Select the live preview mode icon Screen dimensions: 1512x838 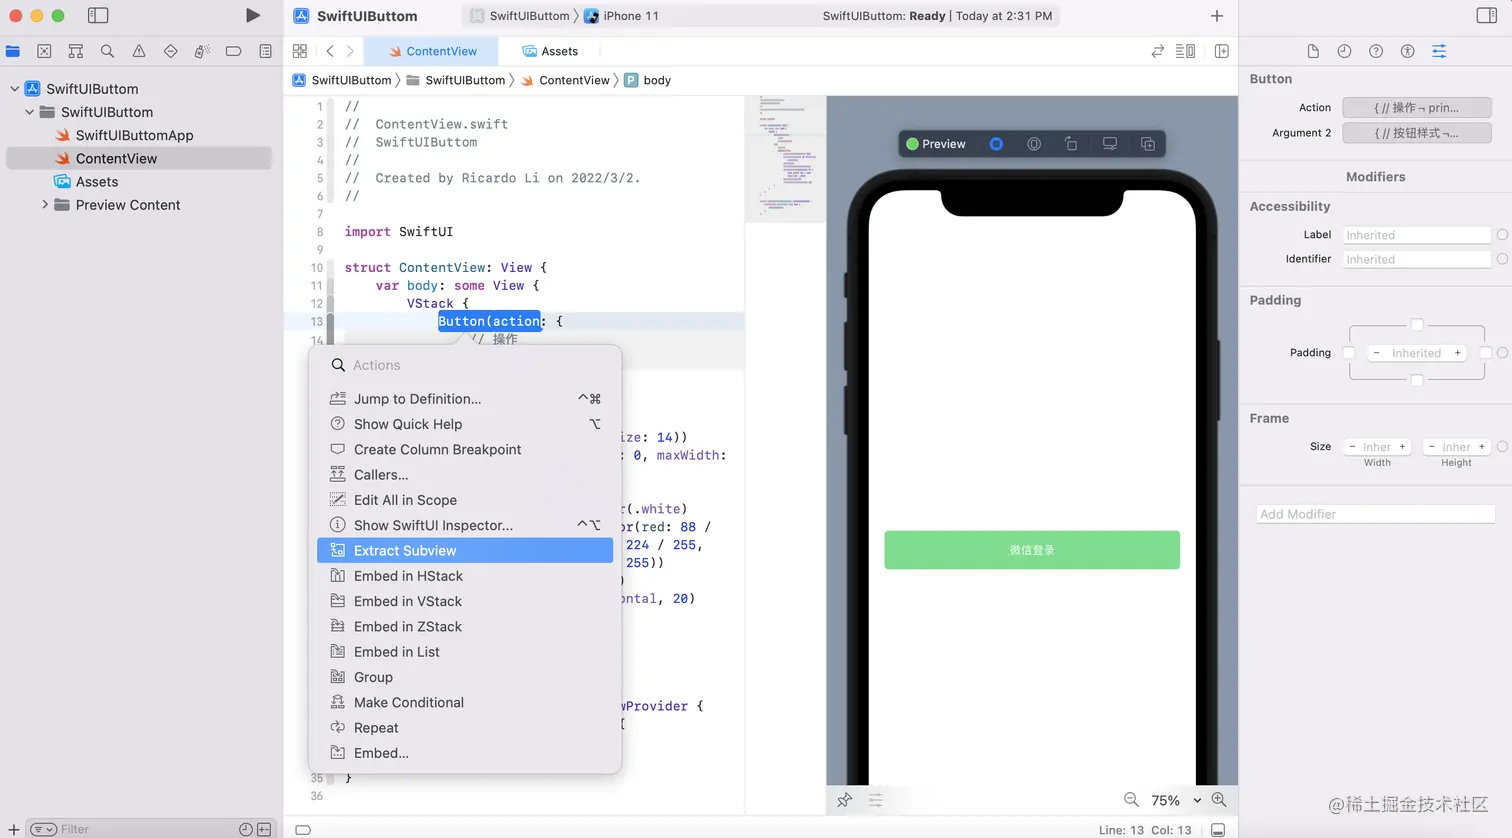point(996,143)
